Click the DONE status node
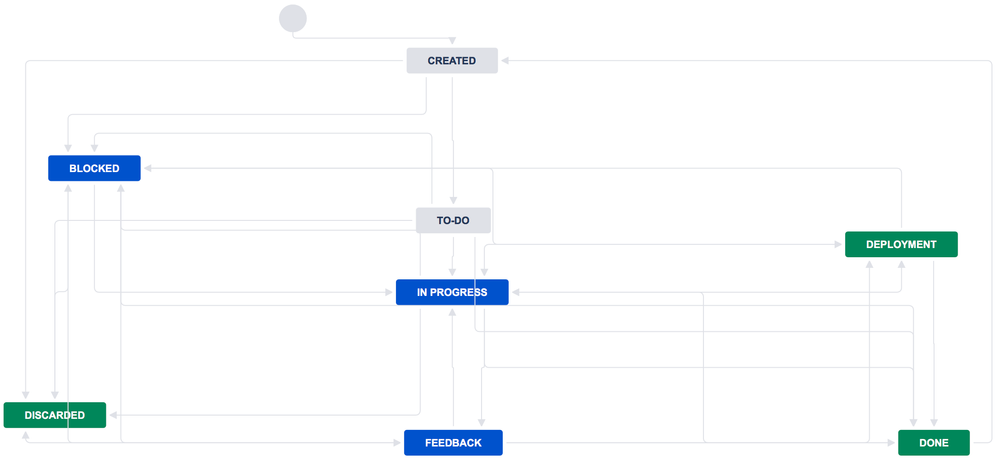Image resolution: width=999 pixels, height=474 pixels. coord(933,443)
